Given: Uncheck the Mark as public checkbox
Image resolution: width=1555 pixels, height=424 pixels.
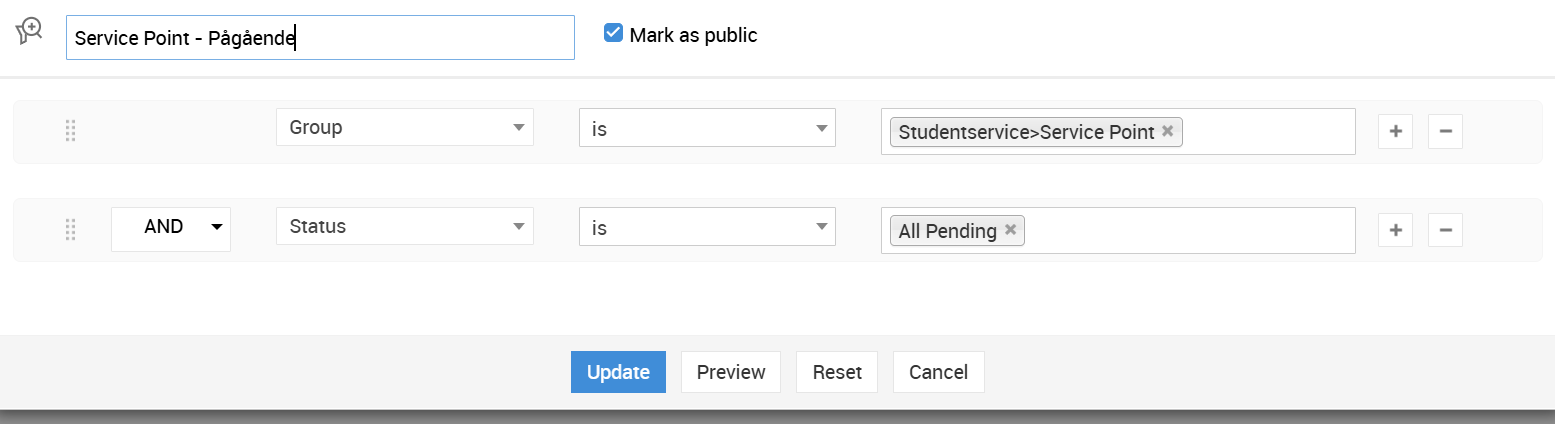Looking at the screenshot, I should pos(614,34).
